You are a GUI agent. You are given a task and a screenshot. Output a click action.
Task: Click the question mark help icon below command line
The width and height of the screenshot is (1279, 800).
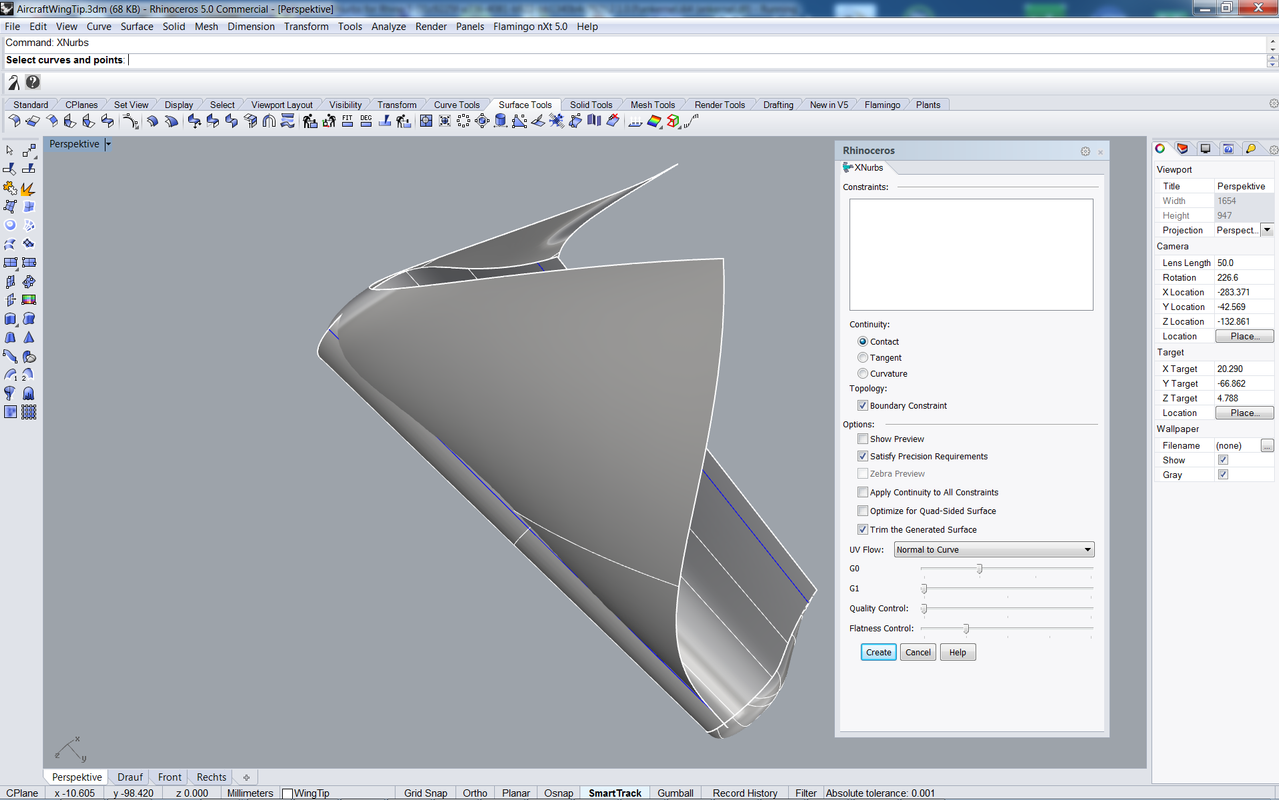pyautogui.click(x=33, y=83)
